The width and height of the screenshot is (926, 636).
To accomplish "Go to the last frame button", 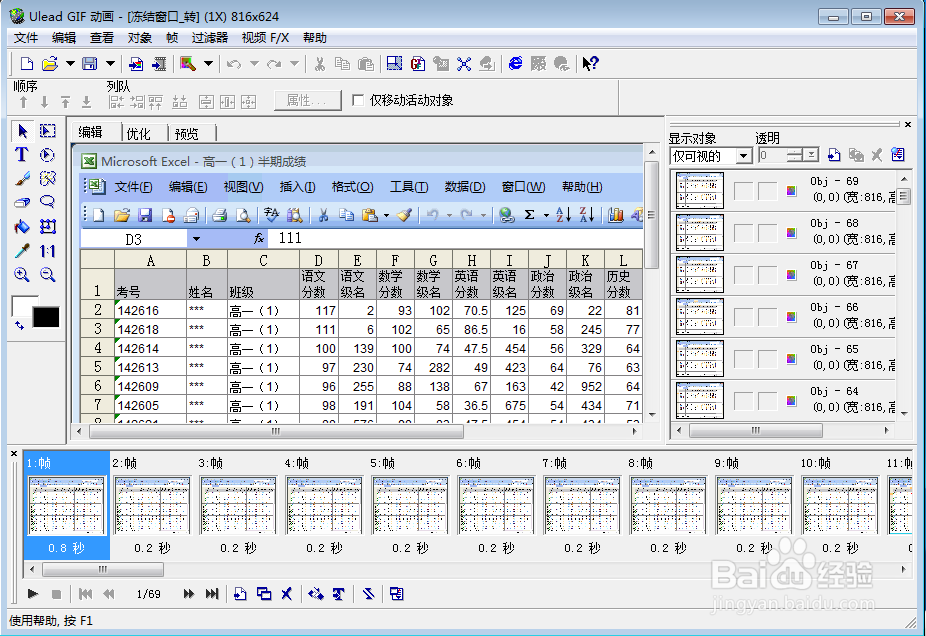I will (x=212, y=594).
